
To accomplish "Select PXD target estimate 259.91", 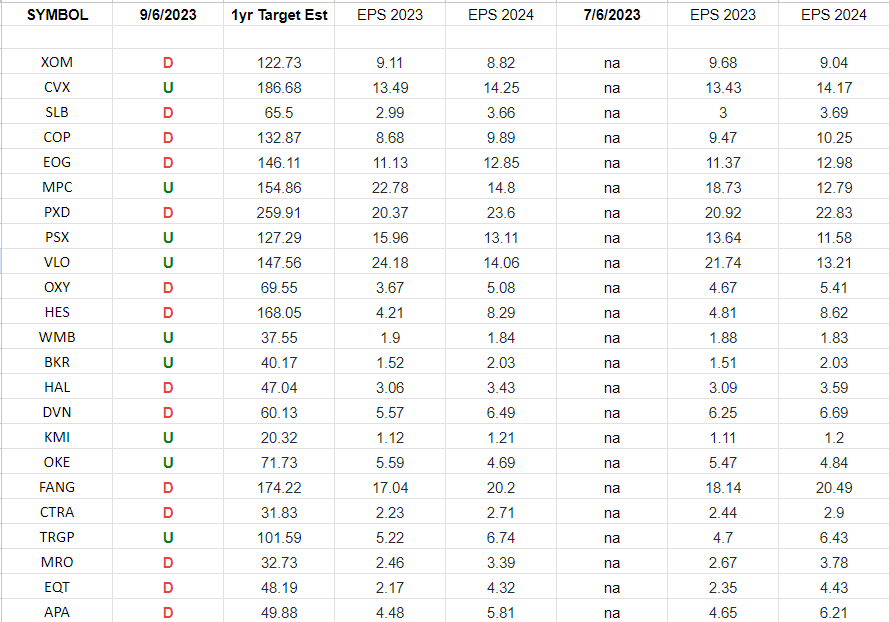I will pyautogui.click(x=279, y=212).
